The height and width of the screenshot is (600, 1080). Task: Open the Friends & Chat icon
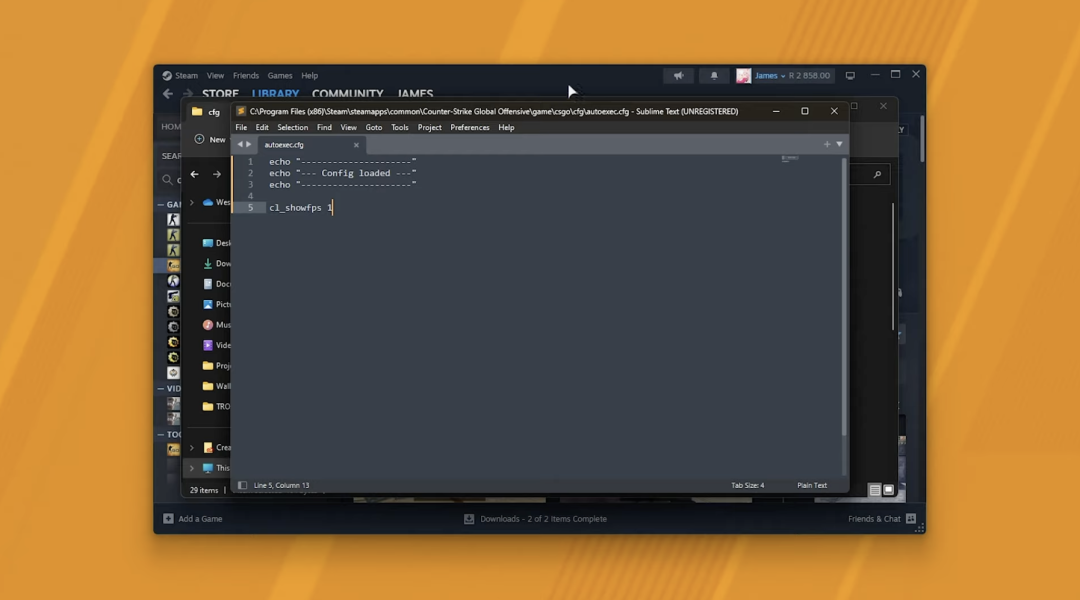(x=911, y=519)
